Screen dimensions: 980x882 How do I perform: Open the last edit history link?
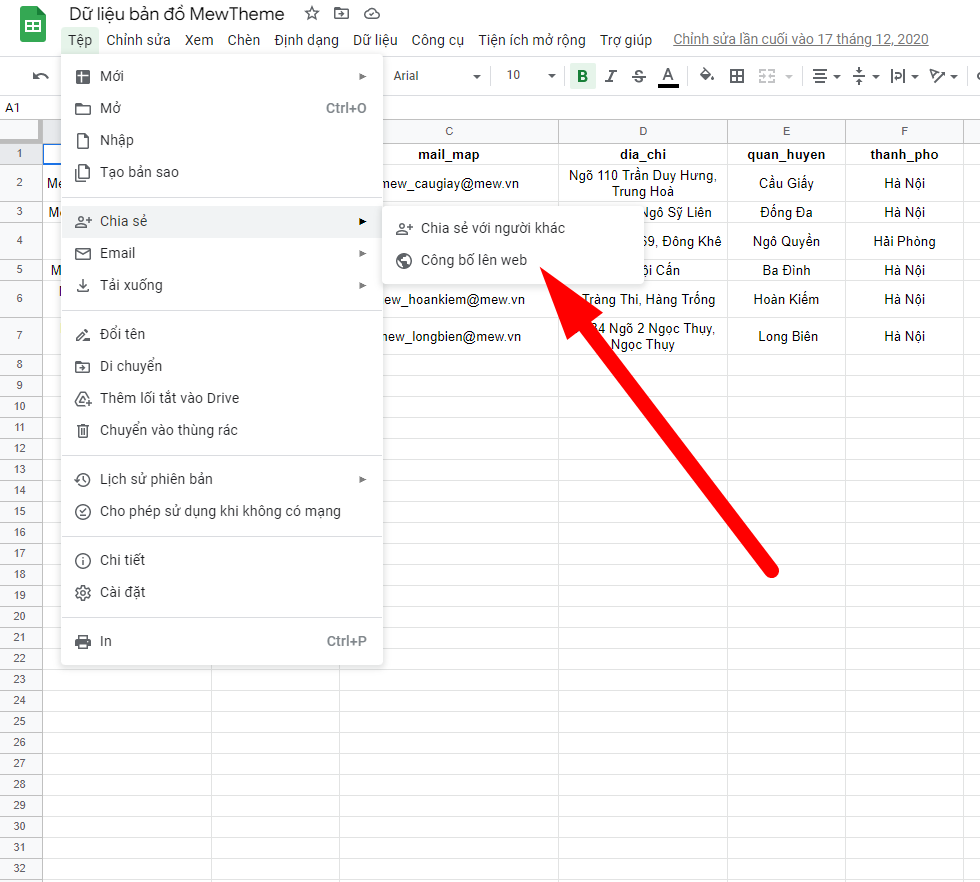(x=800, y=40)
